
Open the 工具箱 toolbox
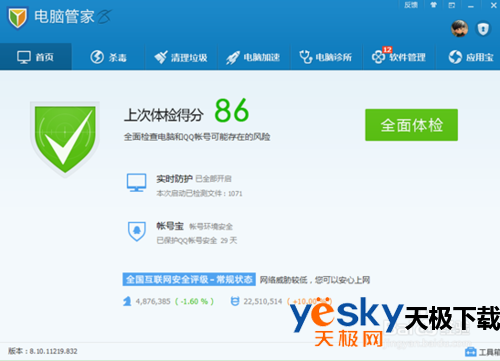click(482, 352)
